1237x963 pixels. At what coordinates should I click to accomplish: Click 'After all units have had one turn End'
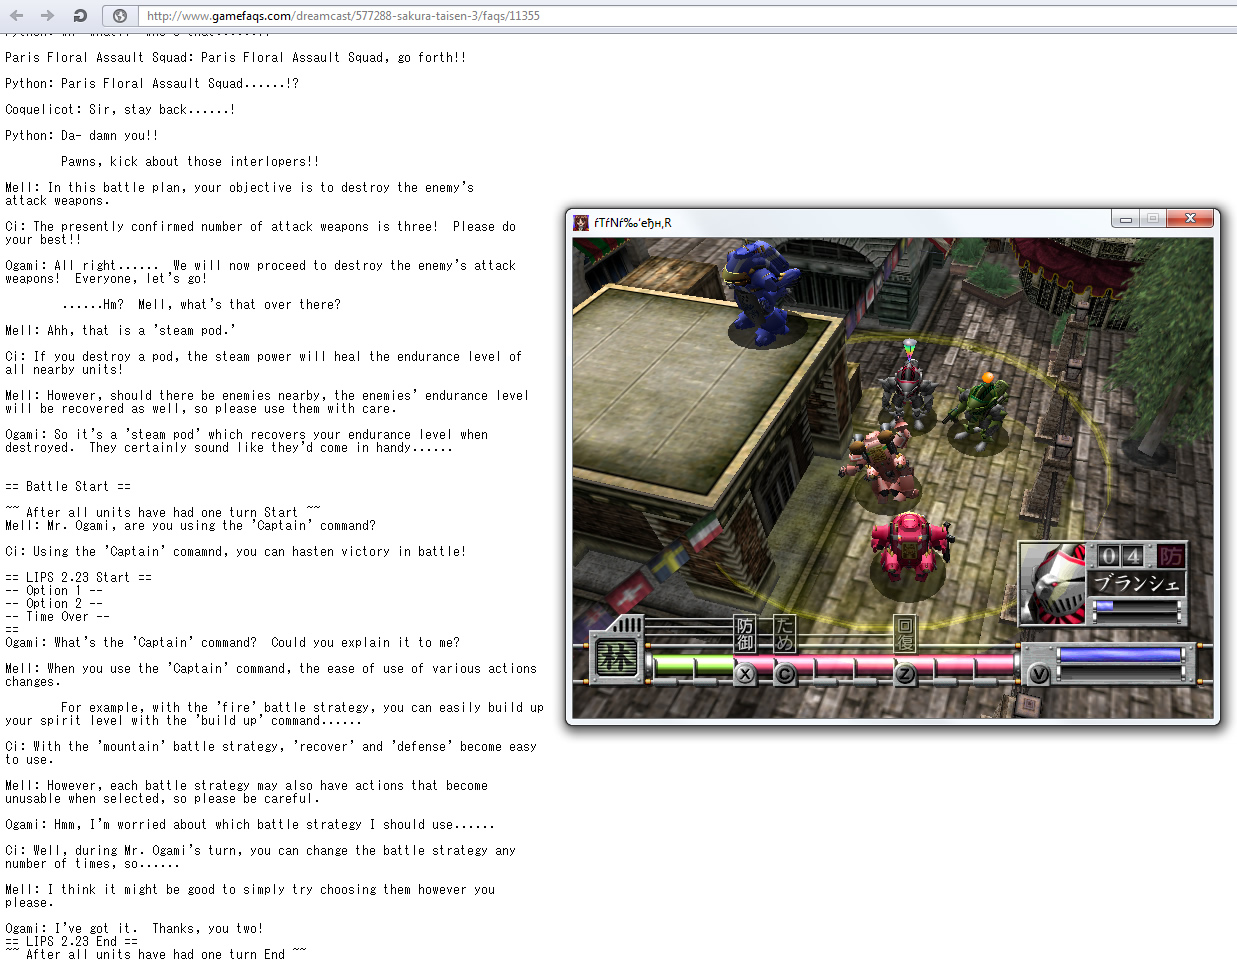coord(156,954)
